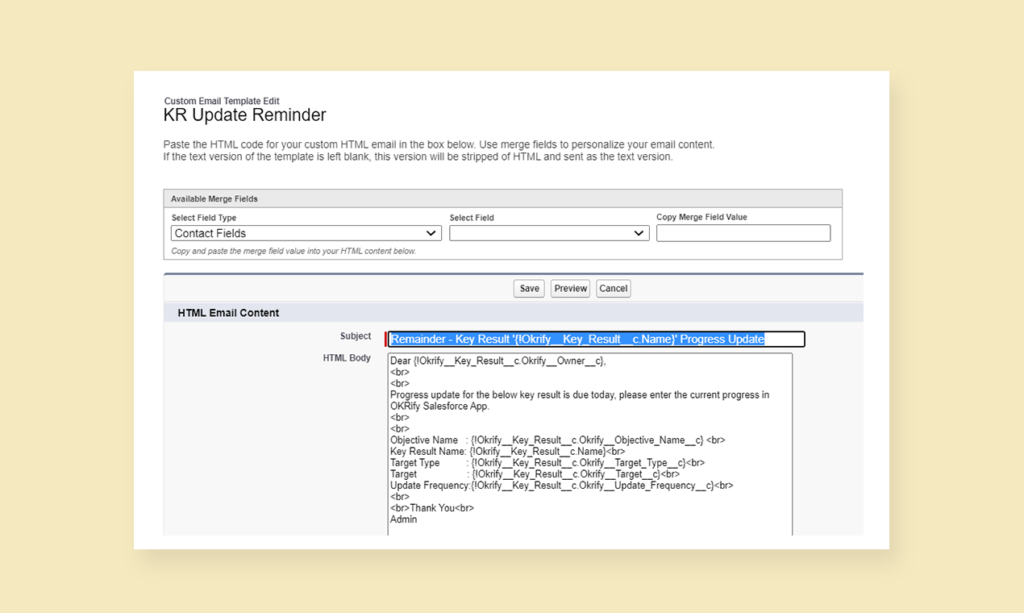Click the Update Frequency merge field line
The image size is (1024, 613).
[x=556, y=484]
